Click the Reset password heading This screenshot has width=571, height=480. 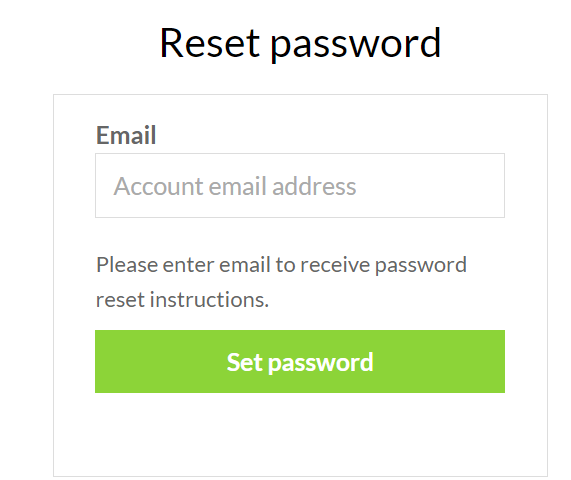[300, 44]
